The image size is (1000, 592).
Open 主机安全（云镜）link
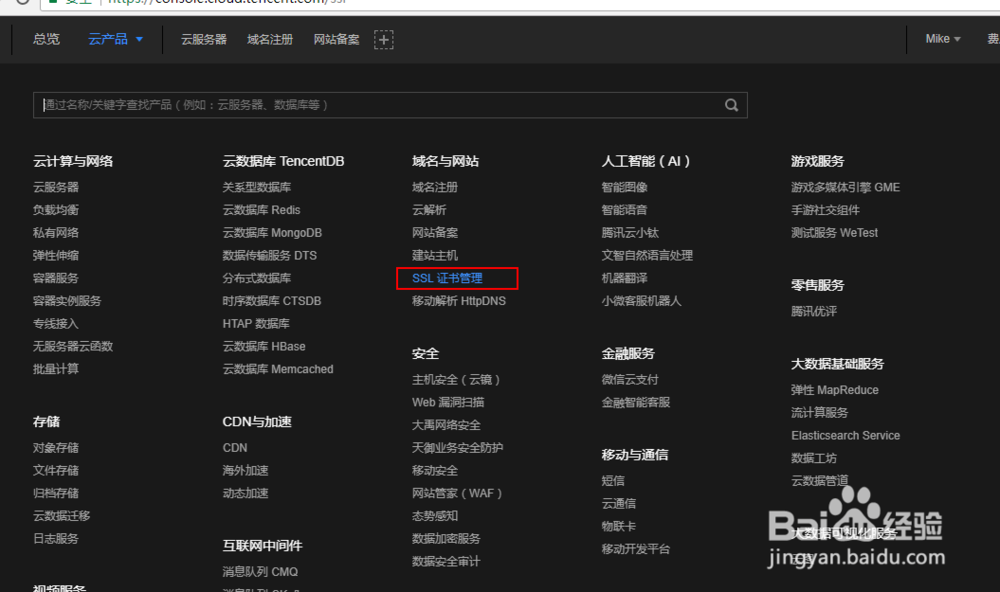click(456, 380)
